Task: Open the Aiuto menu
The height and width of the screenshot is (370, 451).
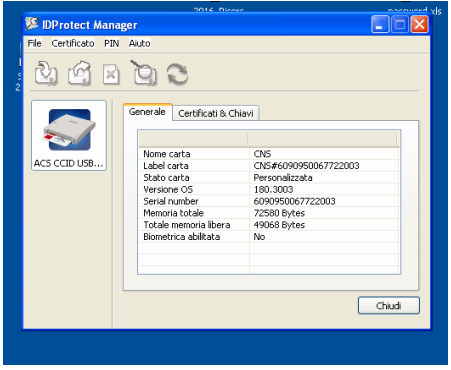Action: (140, 43)
